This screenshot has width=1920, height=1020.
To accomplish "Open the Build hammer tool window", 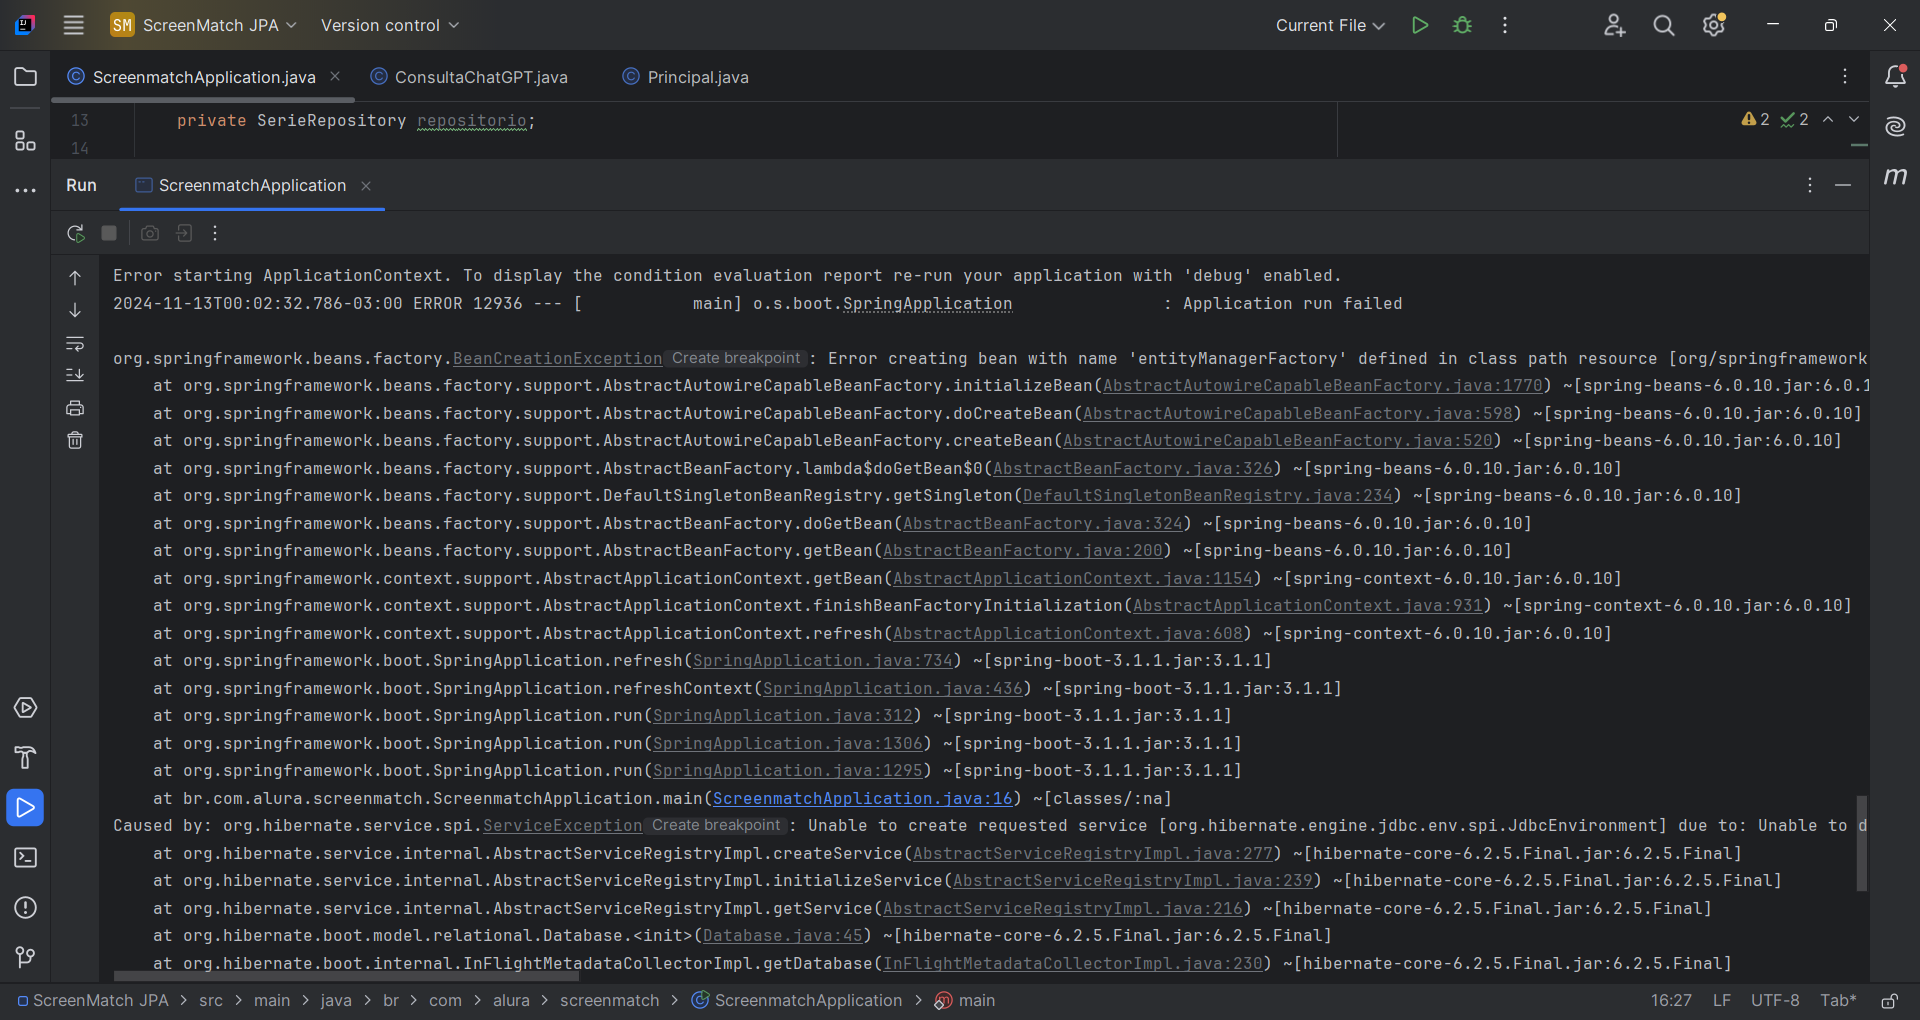I will tap(25, 758).
